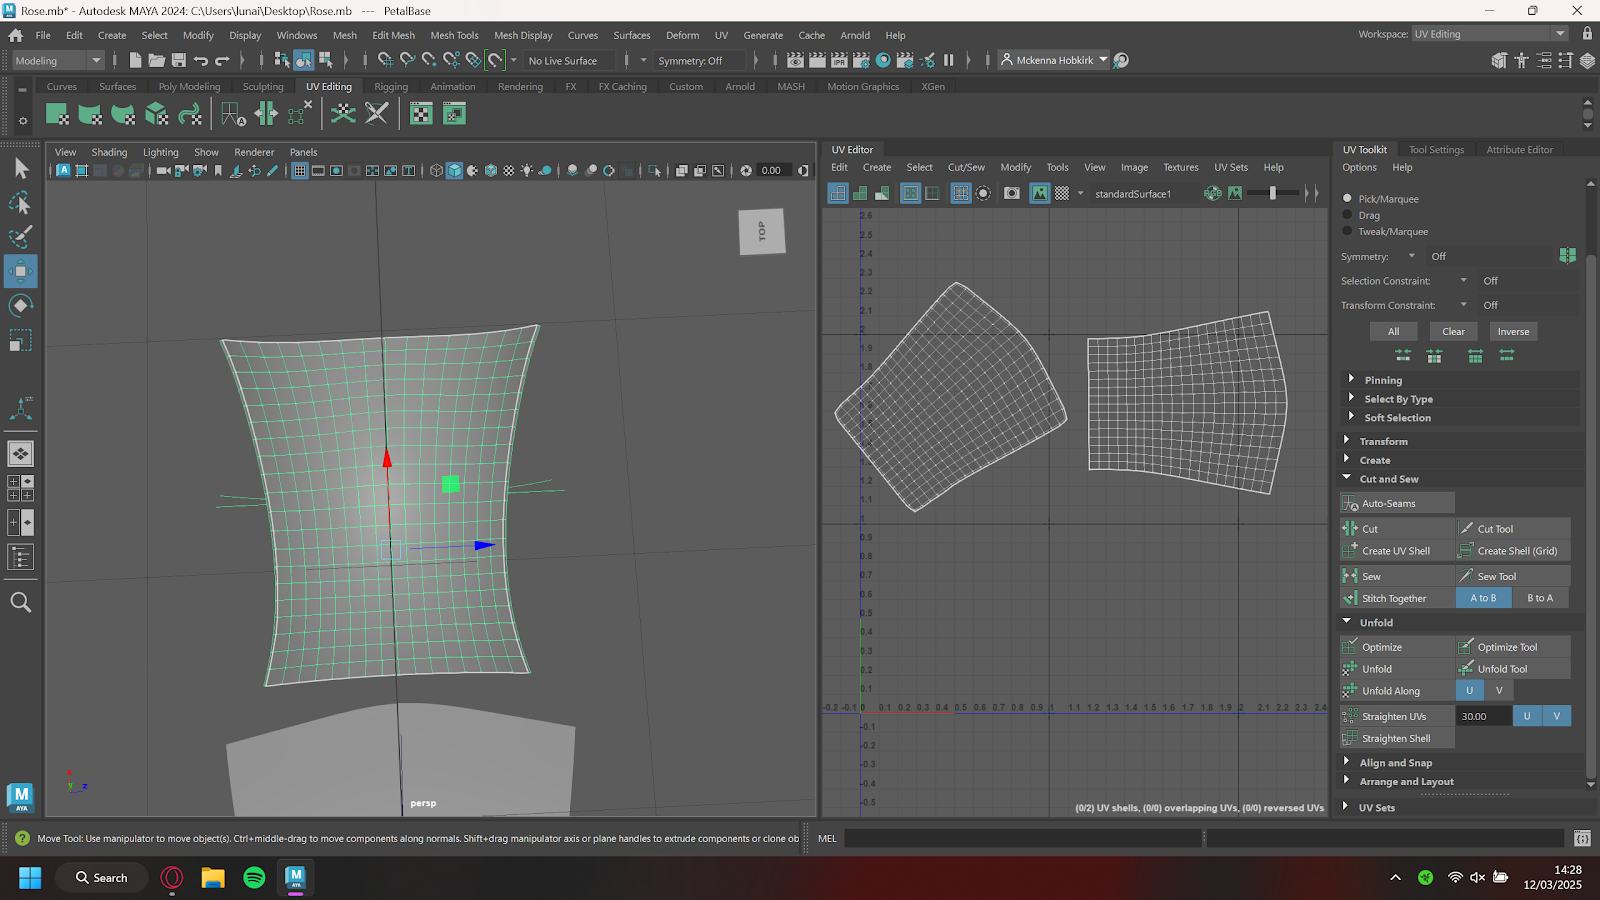Select the Rotate tool in the toolbox
The image size is (1600, 900).
click(x=20, y=305)
